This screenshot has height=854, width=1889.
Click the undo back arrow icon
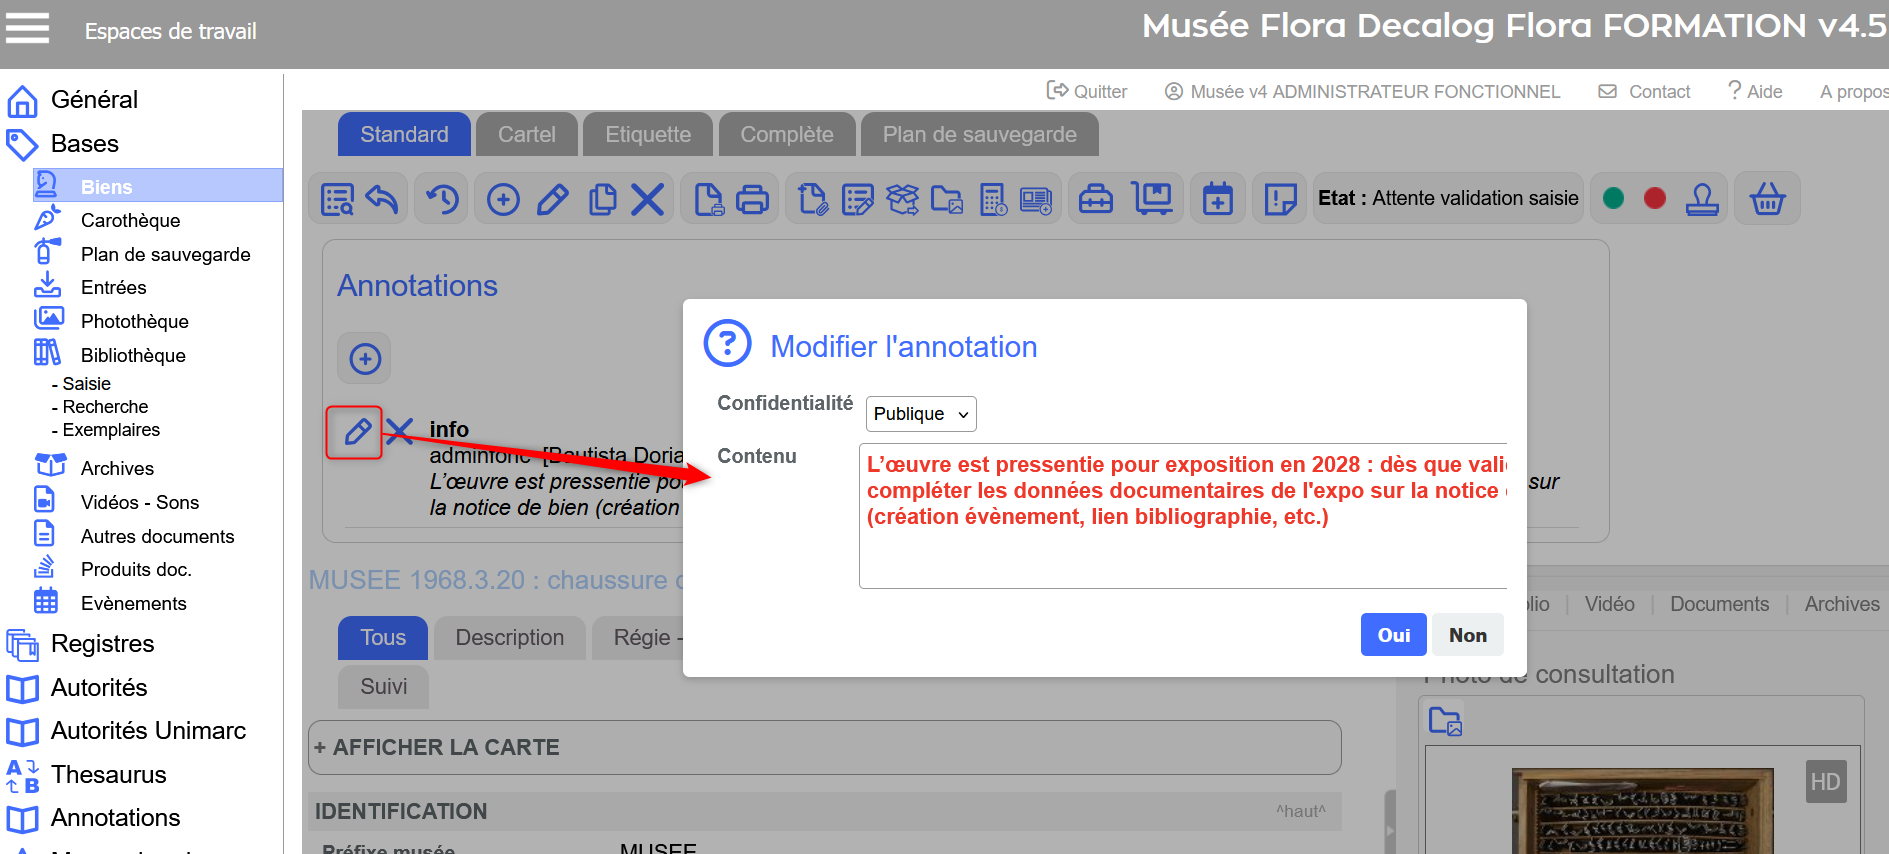[x=382, y=199]
